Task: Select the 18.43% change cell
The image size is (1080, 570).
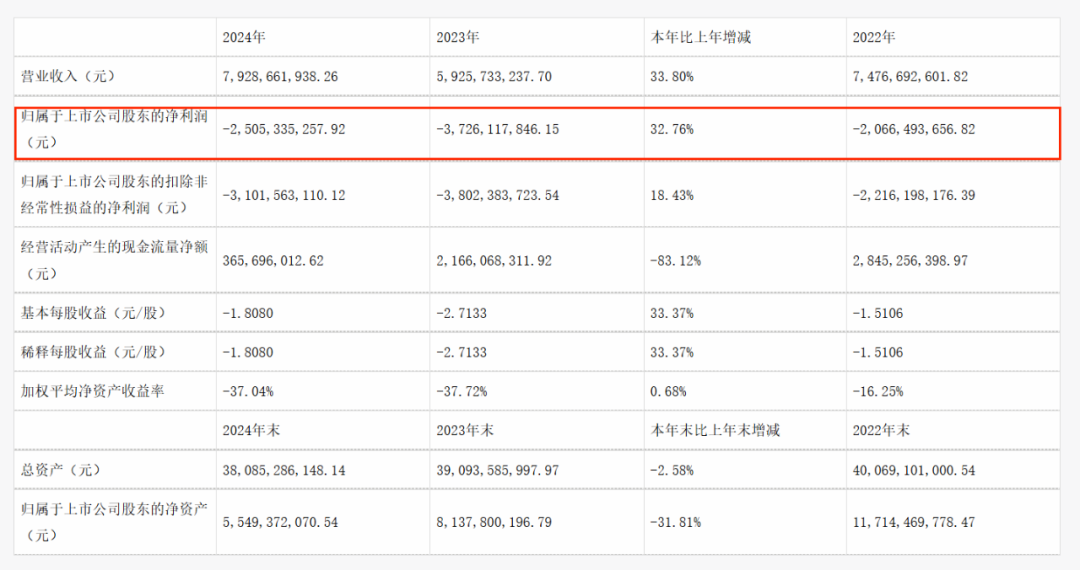Action: [x=670, y=195]
